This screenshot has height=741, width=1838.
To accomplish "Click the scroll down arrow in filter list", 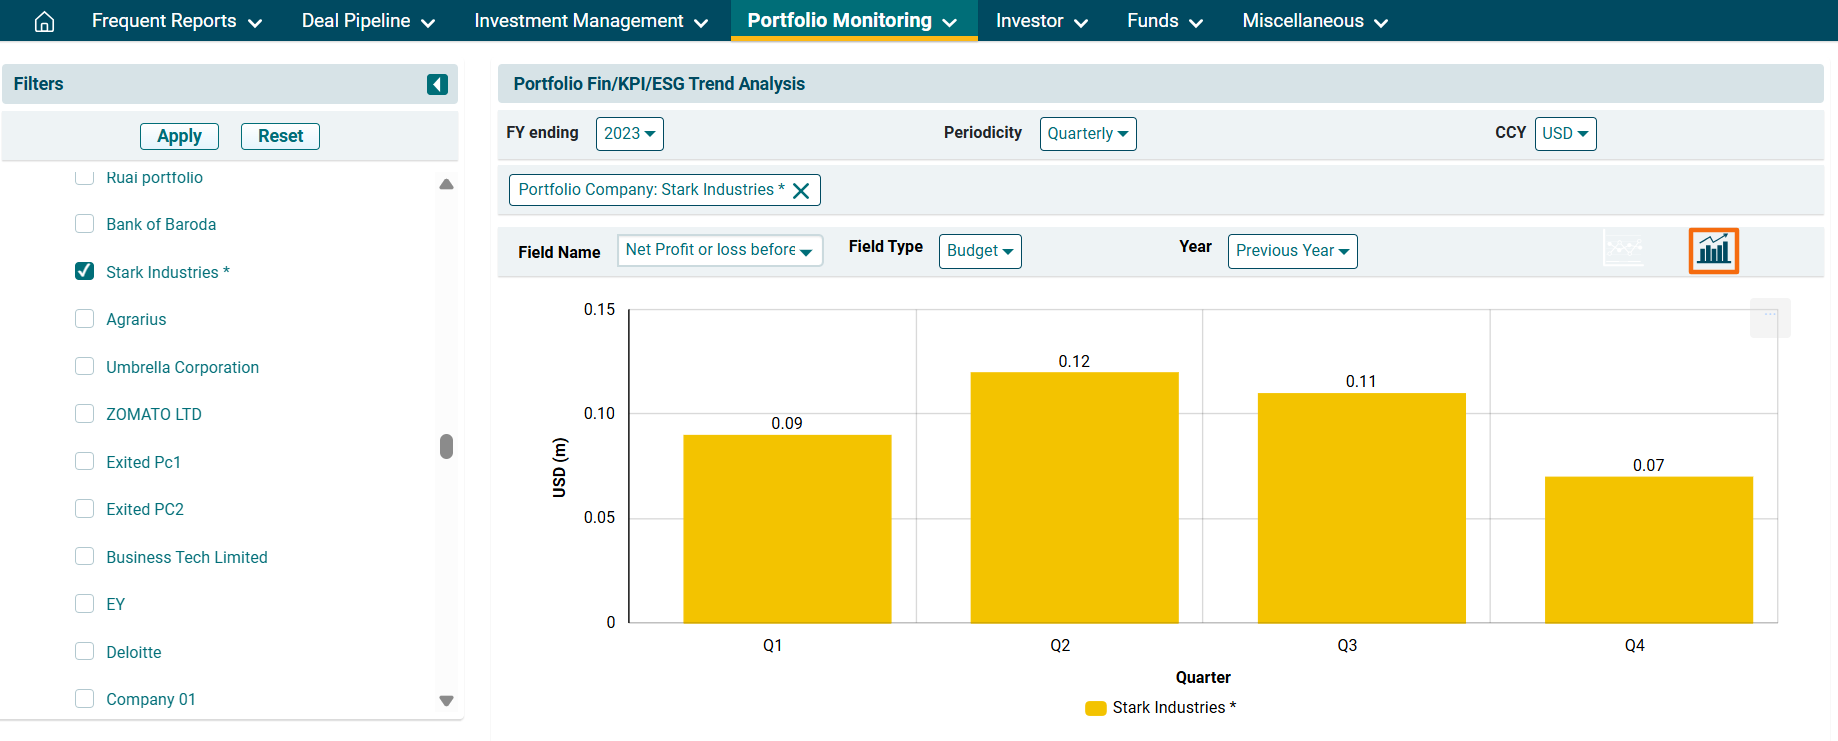I will pos(446,700).
